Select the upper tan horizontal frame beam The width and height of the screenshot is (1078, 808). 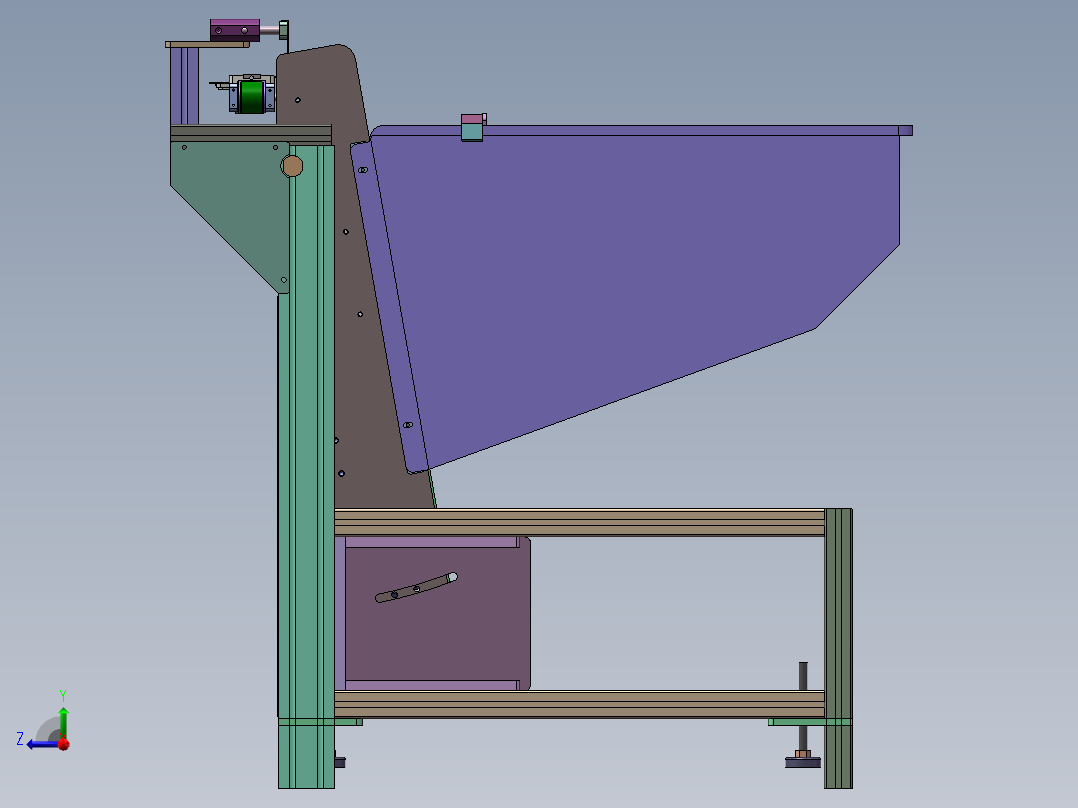click(580, 522)
